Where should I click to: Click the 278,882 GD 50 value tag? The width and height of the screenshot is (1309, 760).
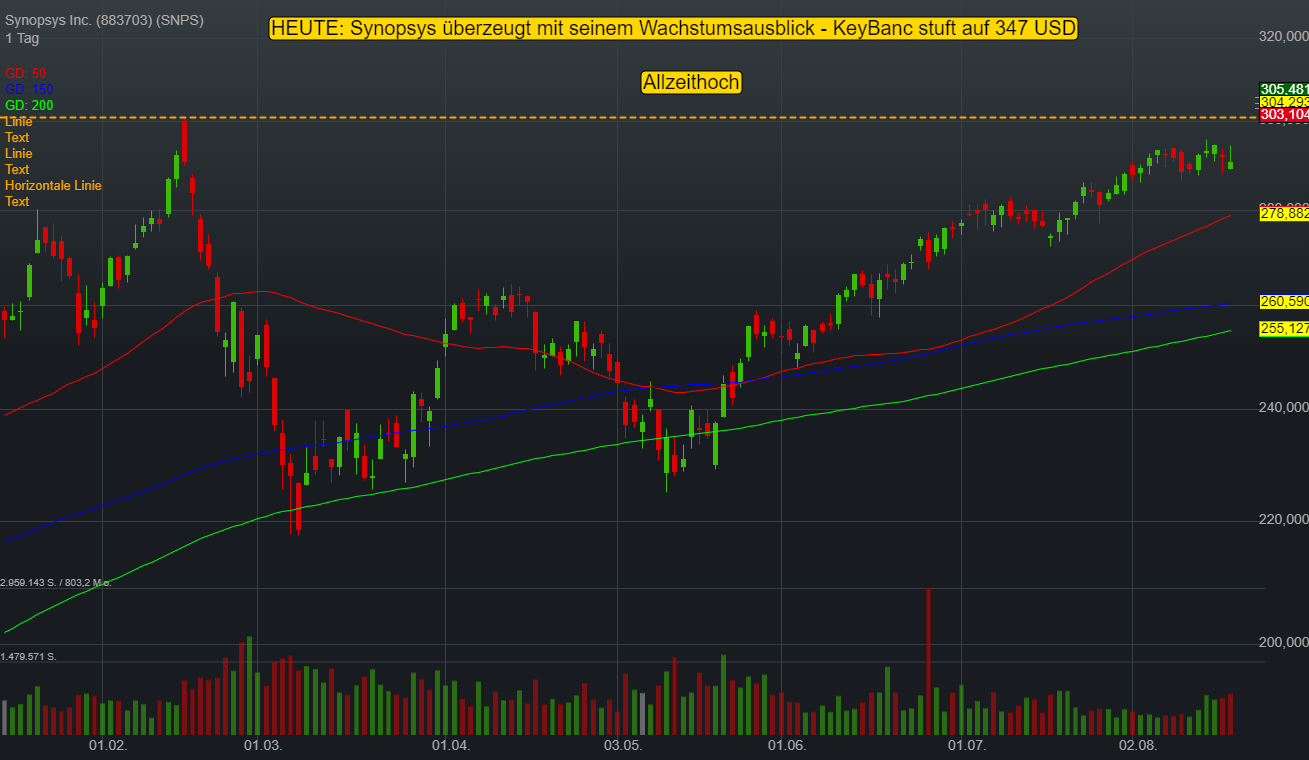click(1284, 214)
